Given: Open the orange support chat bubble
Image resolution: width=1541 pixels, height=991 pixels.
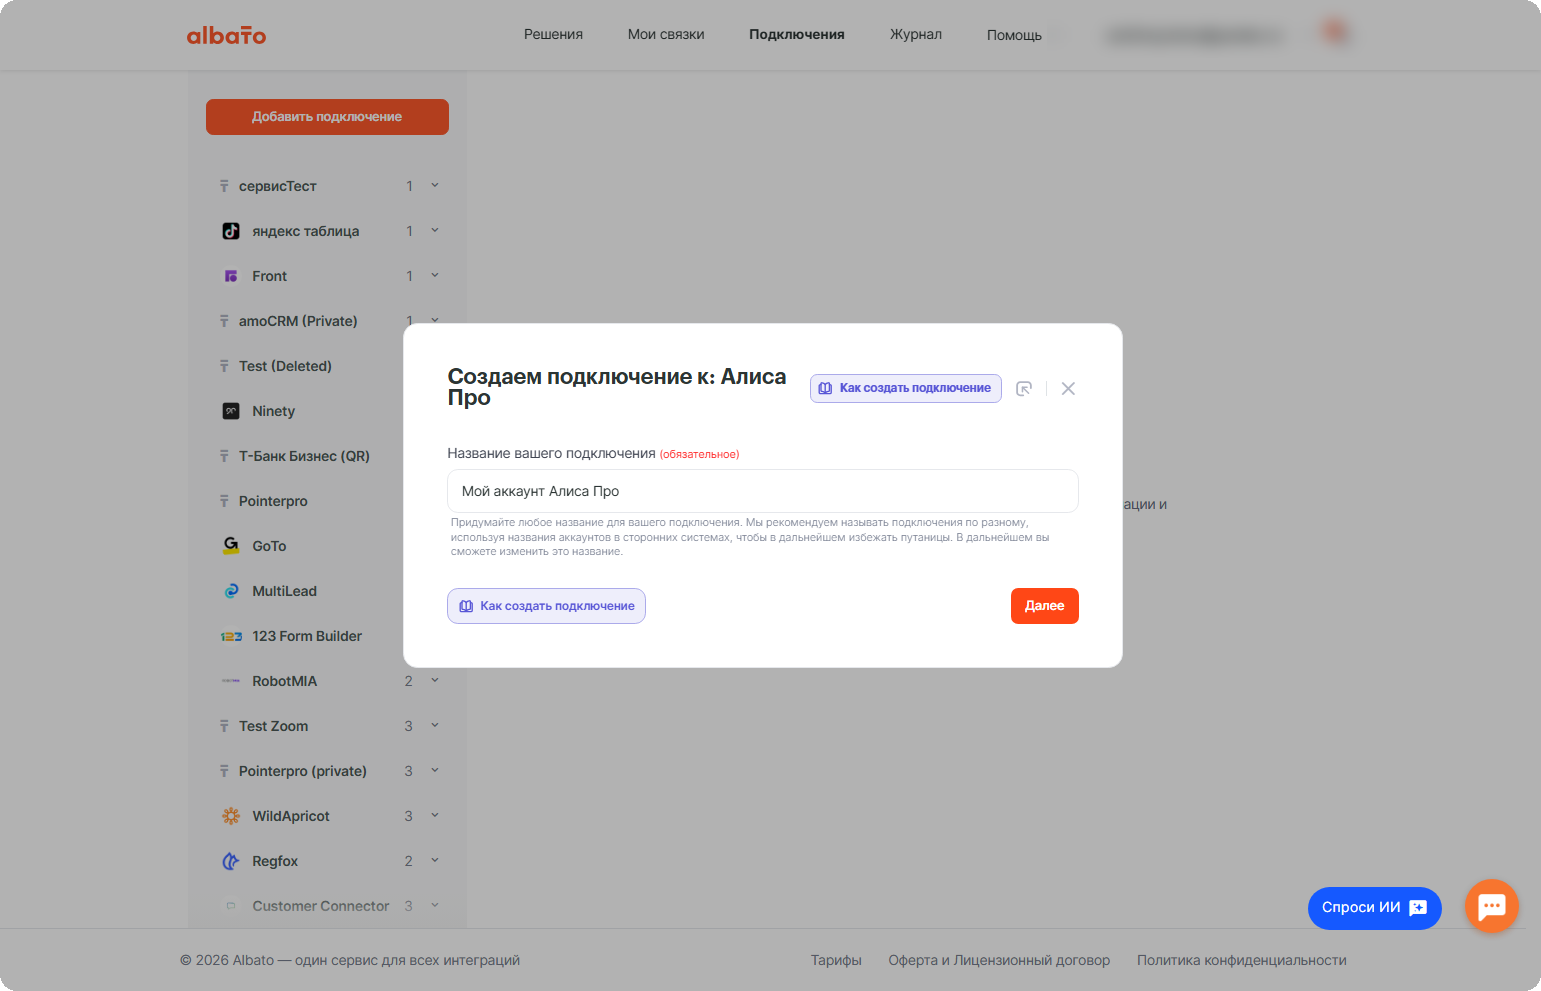Looking at the screenshot, I should [x=1492, y=906].
